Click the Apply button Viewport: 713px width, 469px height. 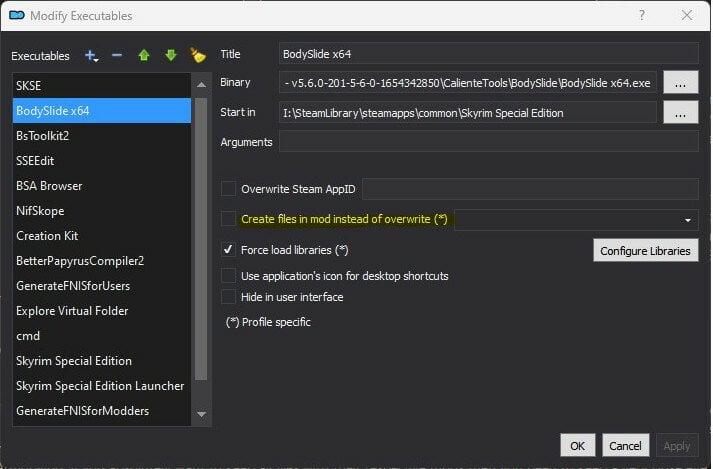point(677,446)
